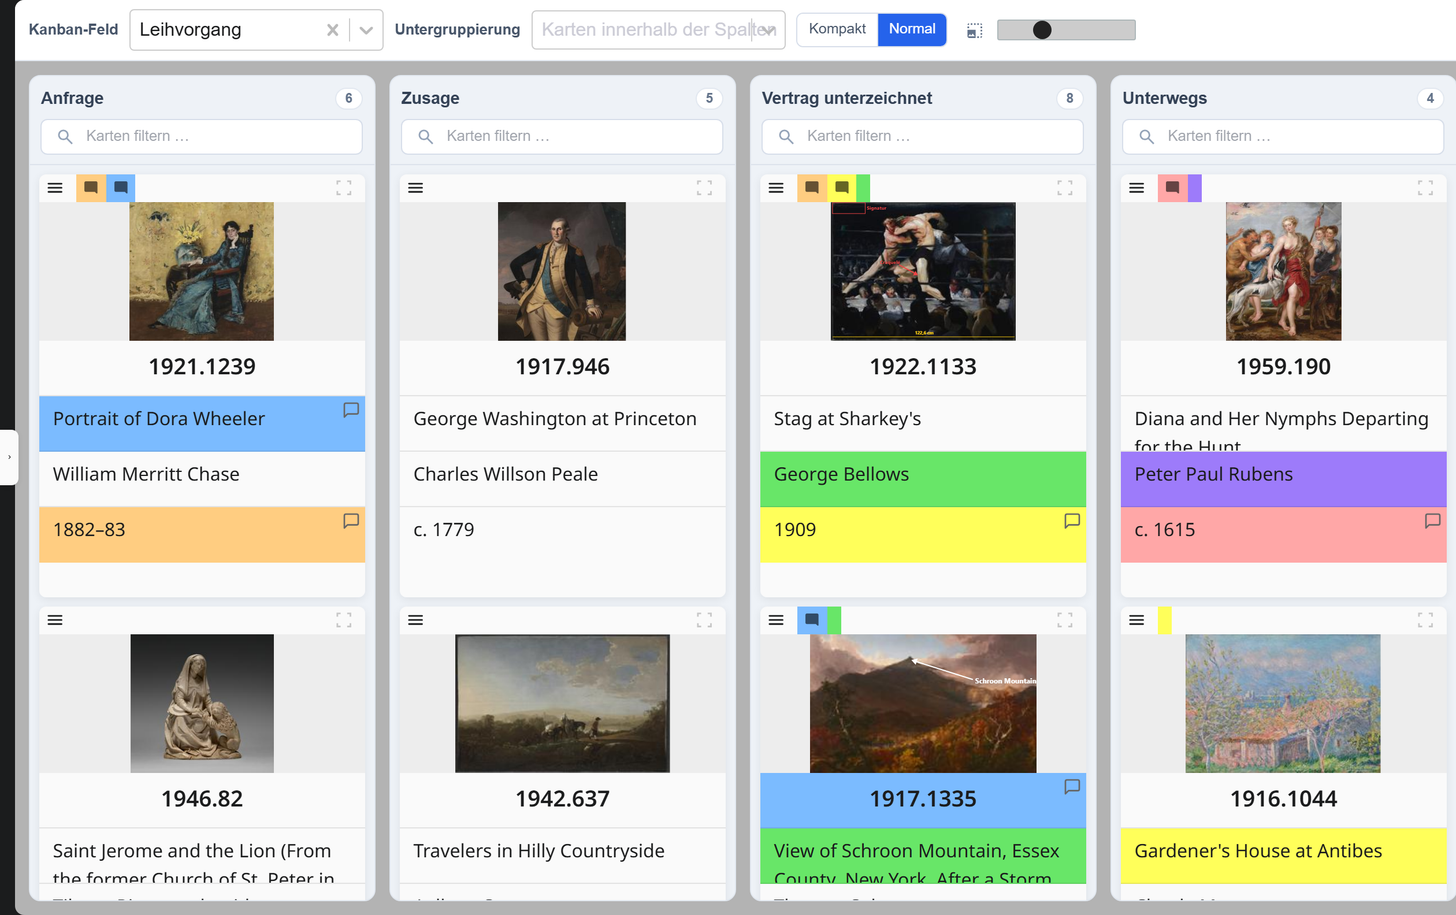The image size is (1456, 915).
Task: Open the Schroon Mountain painting thumbnail
Action: point(923,703)
